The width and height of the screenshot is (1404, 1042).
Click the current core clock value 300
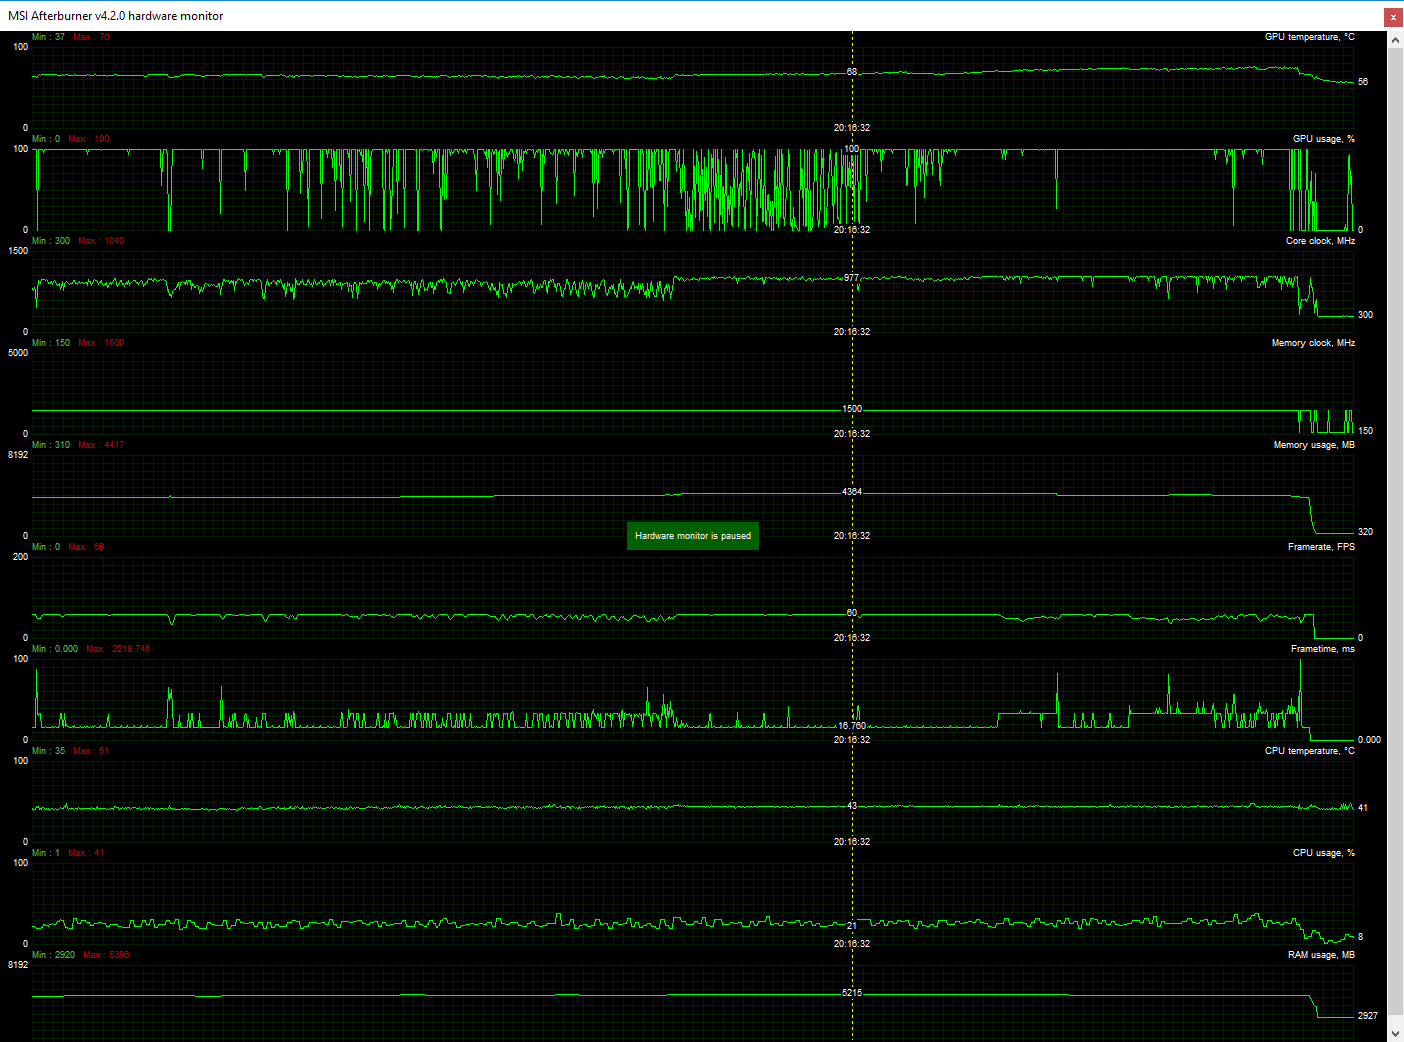pyautogui.click(x=1365, y=315)
